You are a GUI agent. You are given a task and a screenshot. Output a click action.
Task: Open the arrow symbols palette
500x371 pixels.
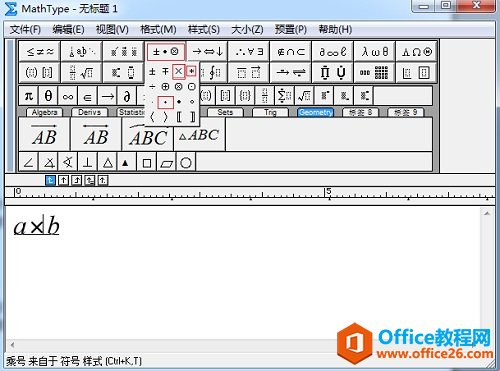click(x=207, y=51)
